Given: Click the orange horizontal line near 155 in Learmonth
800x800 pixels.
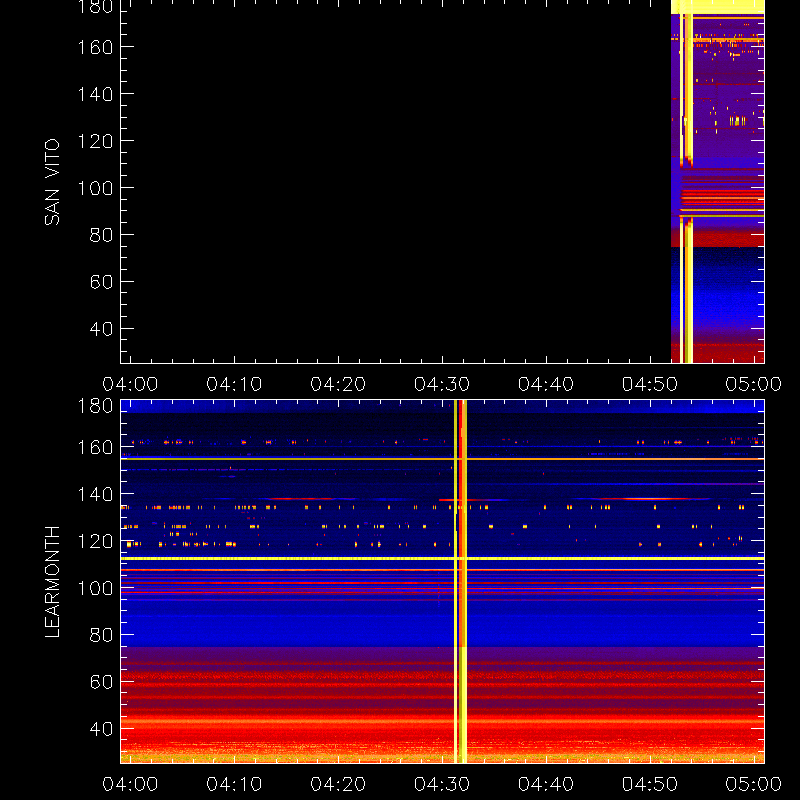Looking at the screenshot, I should tap(442, 459).
